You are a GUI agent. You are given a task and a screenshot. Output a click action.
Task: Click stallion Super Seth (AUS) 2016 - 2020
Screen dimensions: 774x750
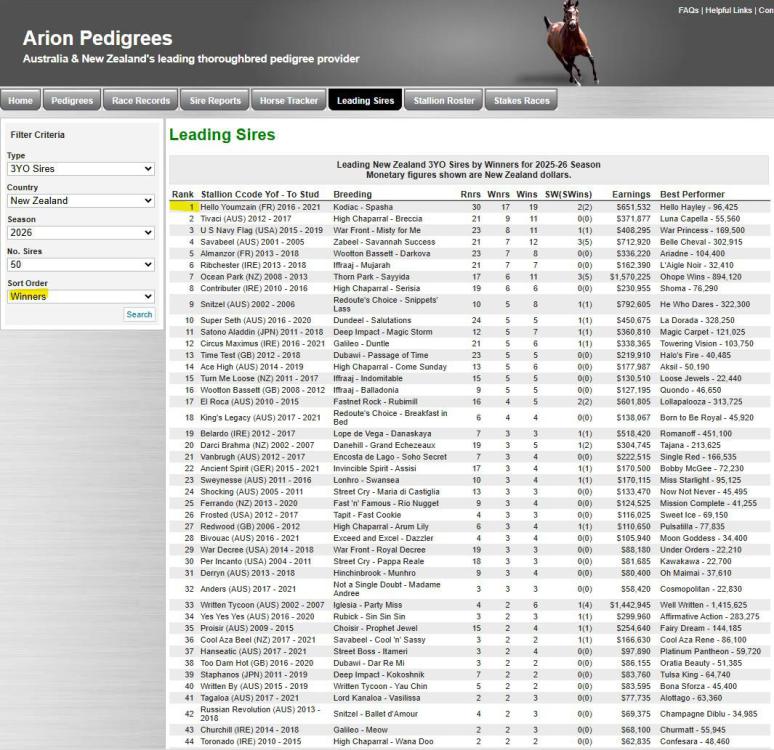click(256, 320)
